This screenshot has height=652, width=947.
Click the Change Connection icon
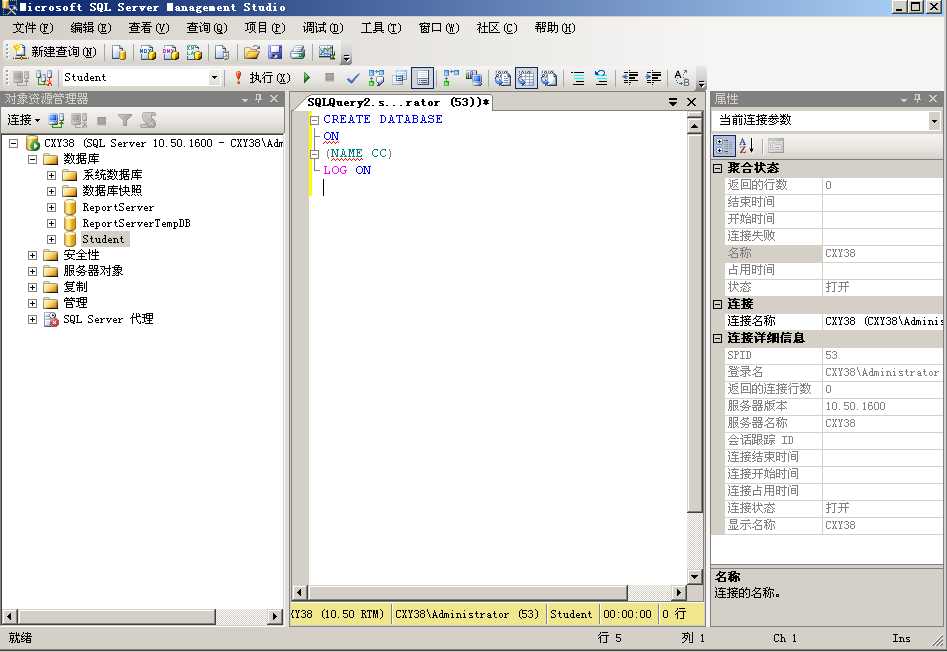tap(44, 77)
